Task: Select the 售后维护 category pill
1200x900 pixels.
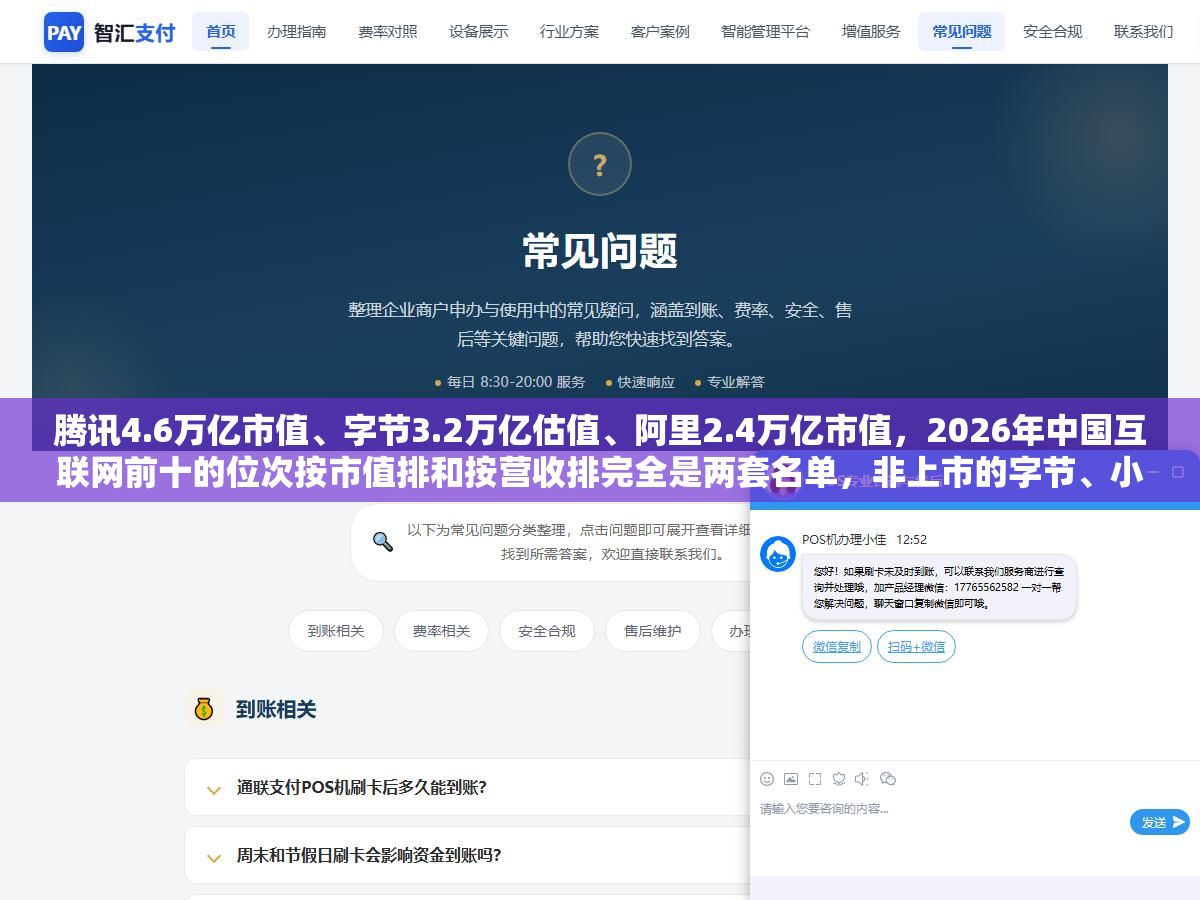Action: (653, 631)
